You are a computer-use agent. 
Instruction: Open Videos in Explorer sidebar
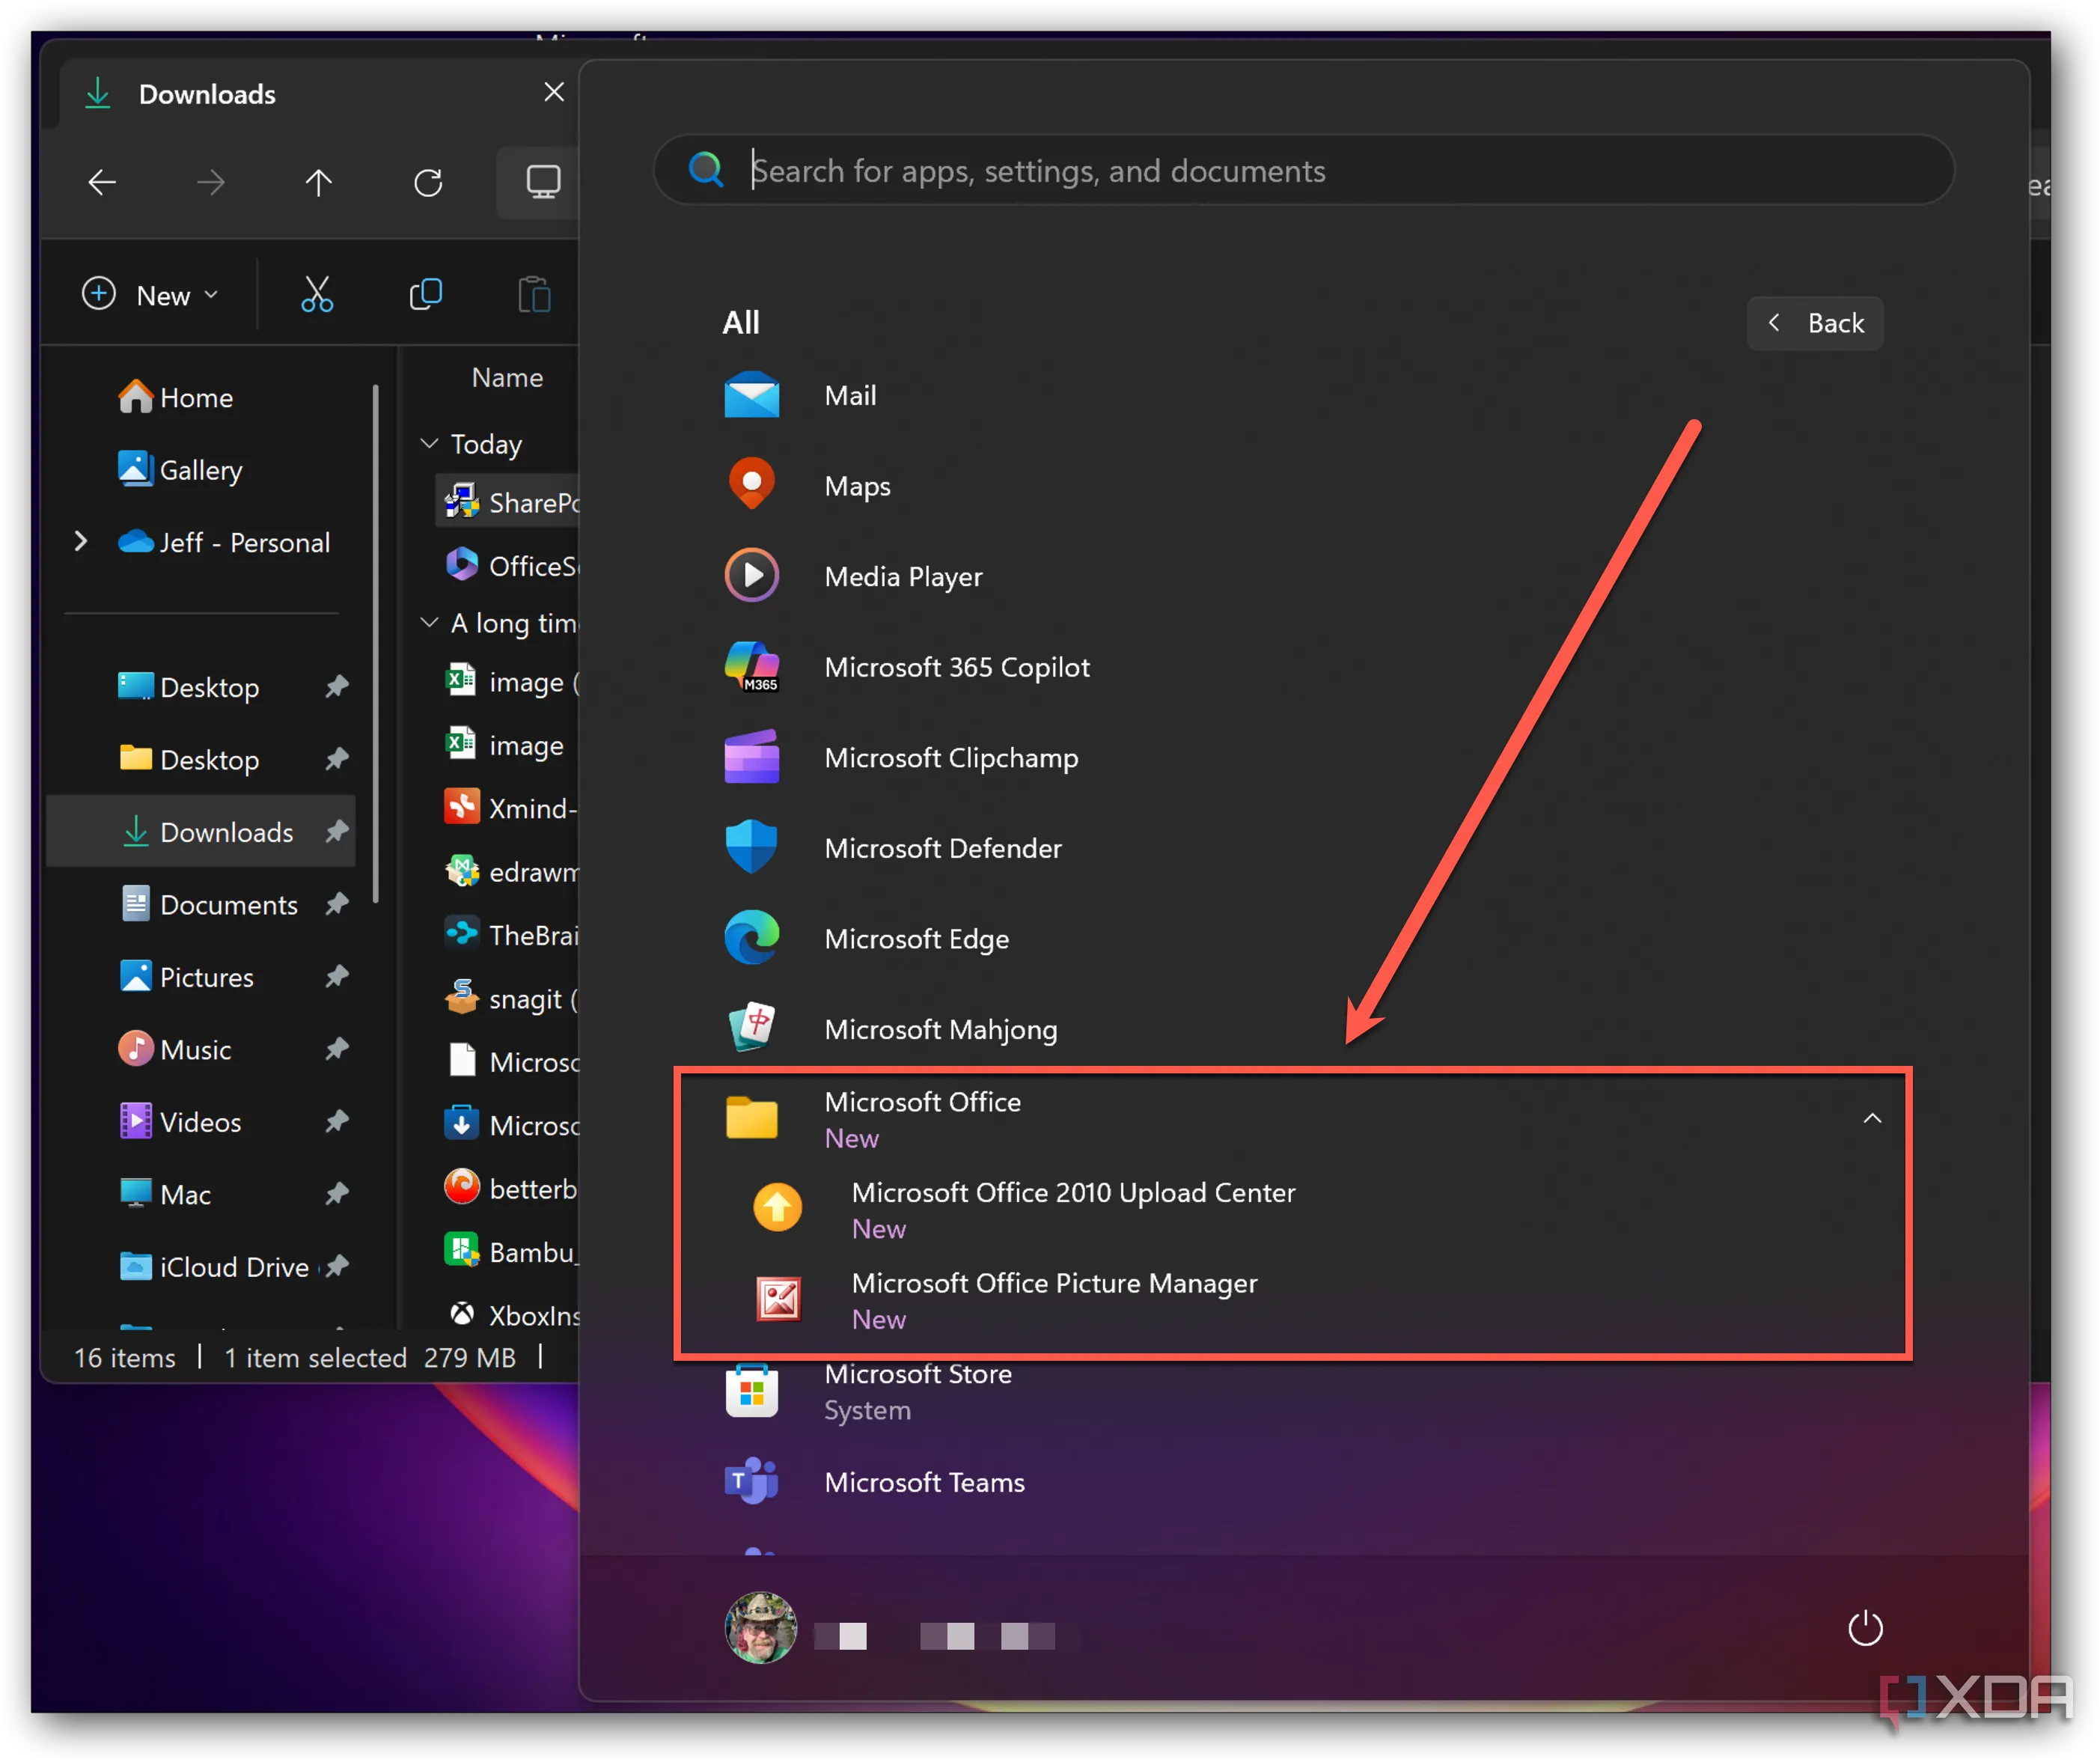[x=202, y=1122]
